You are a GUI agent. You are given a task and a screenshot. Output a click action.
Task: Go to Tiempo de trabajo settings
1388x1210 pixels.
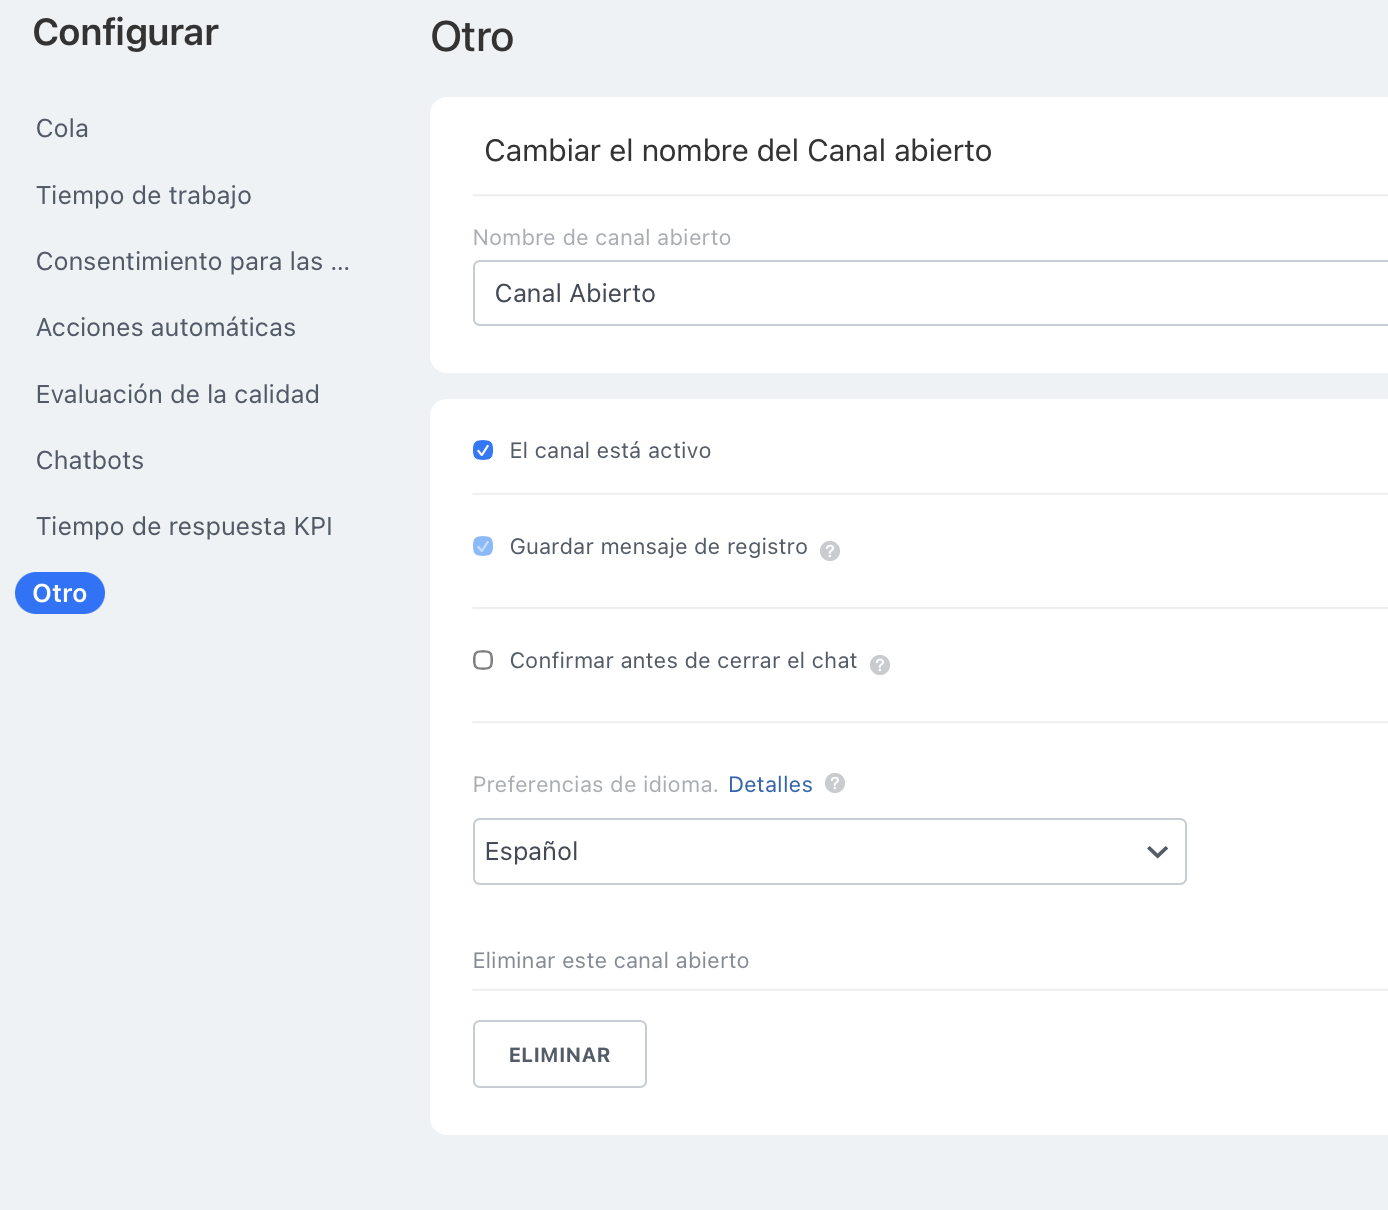coord(143,195)
